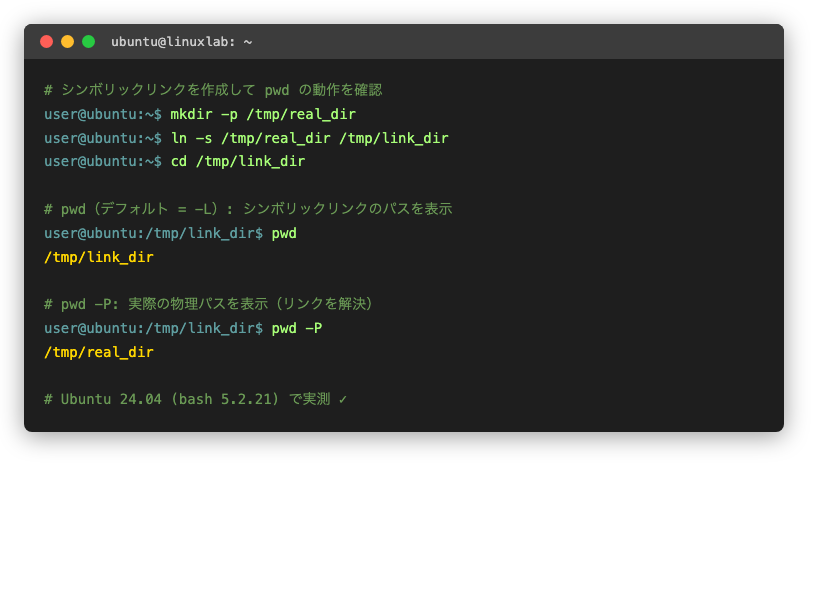Click the prompt before the 'pwd -P' command
This screenshot has width=820, height=600.
(x=154, y=329)
